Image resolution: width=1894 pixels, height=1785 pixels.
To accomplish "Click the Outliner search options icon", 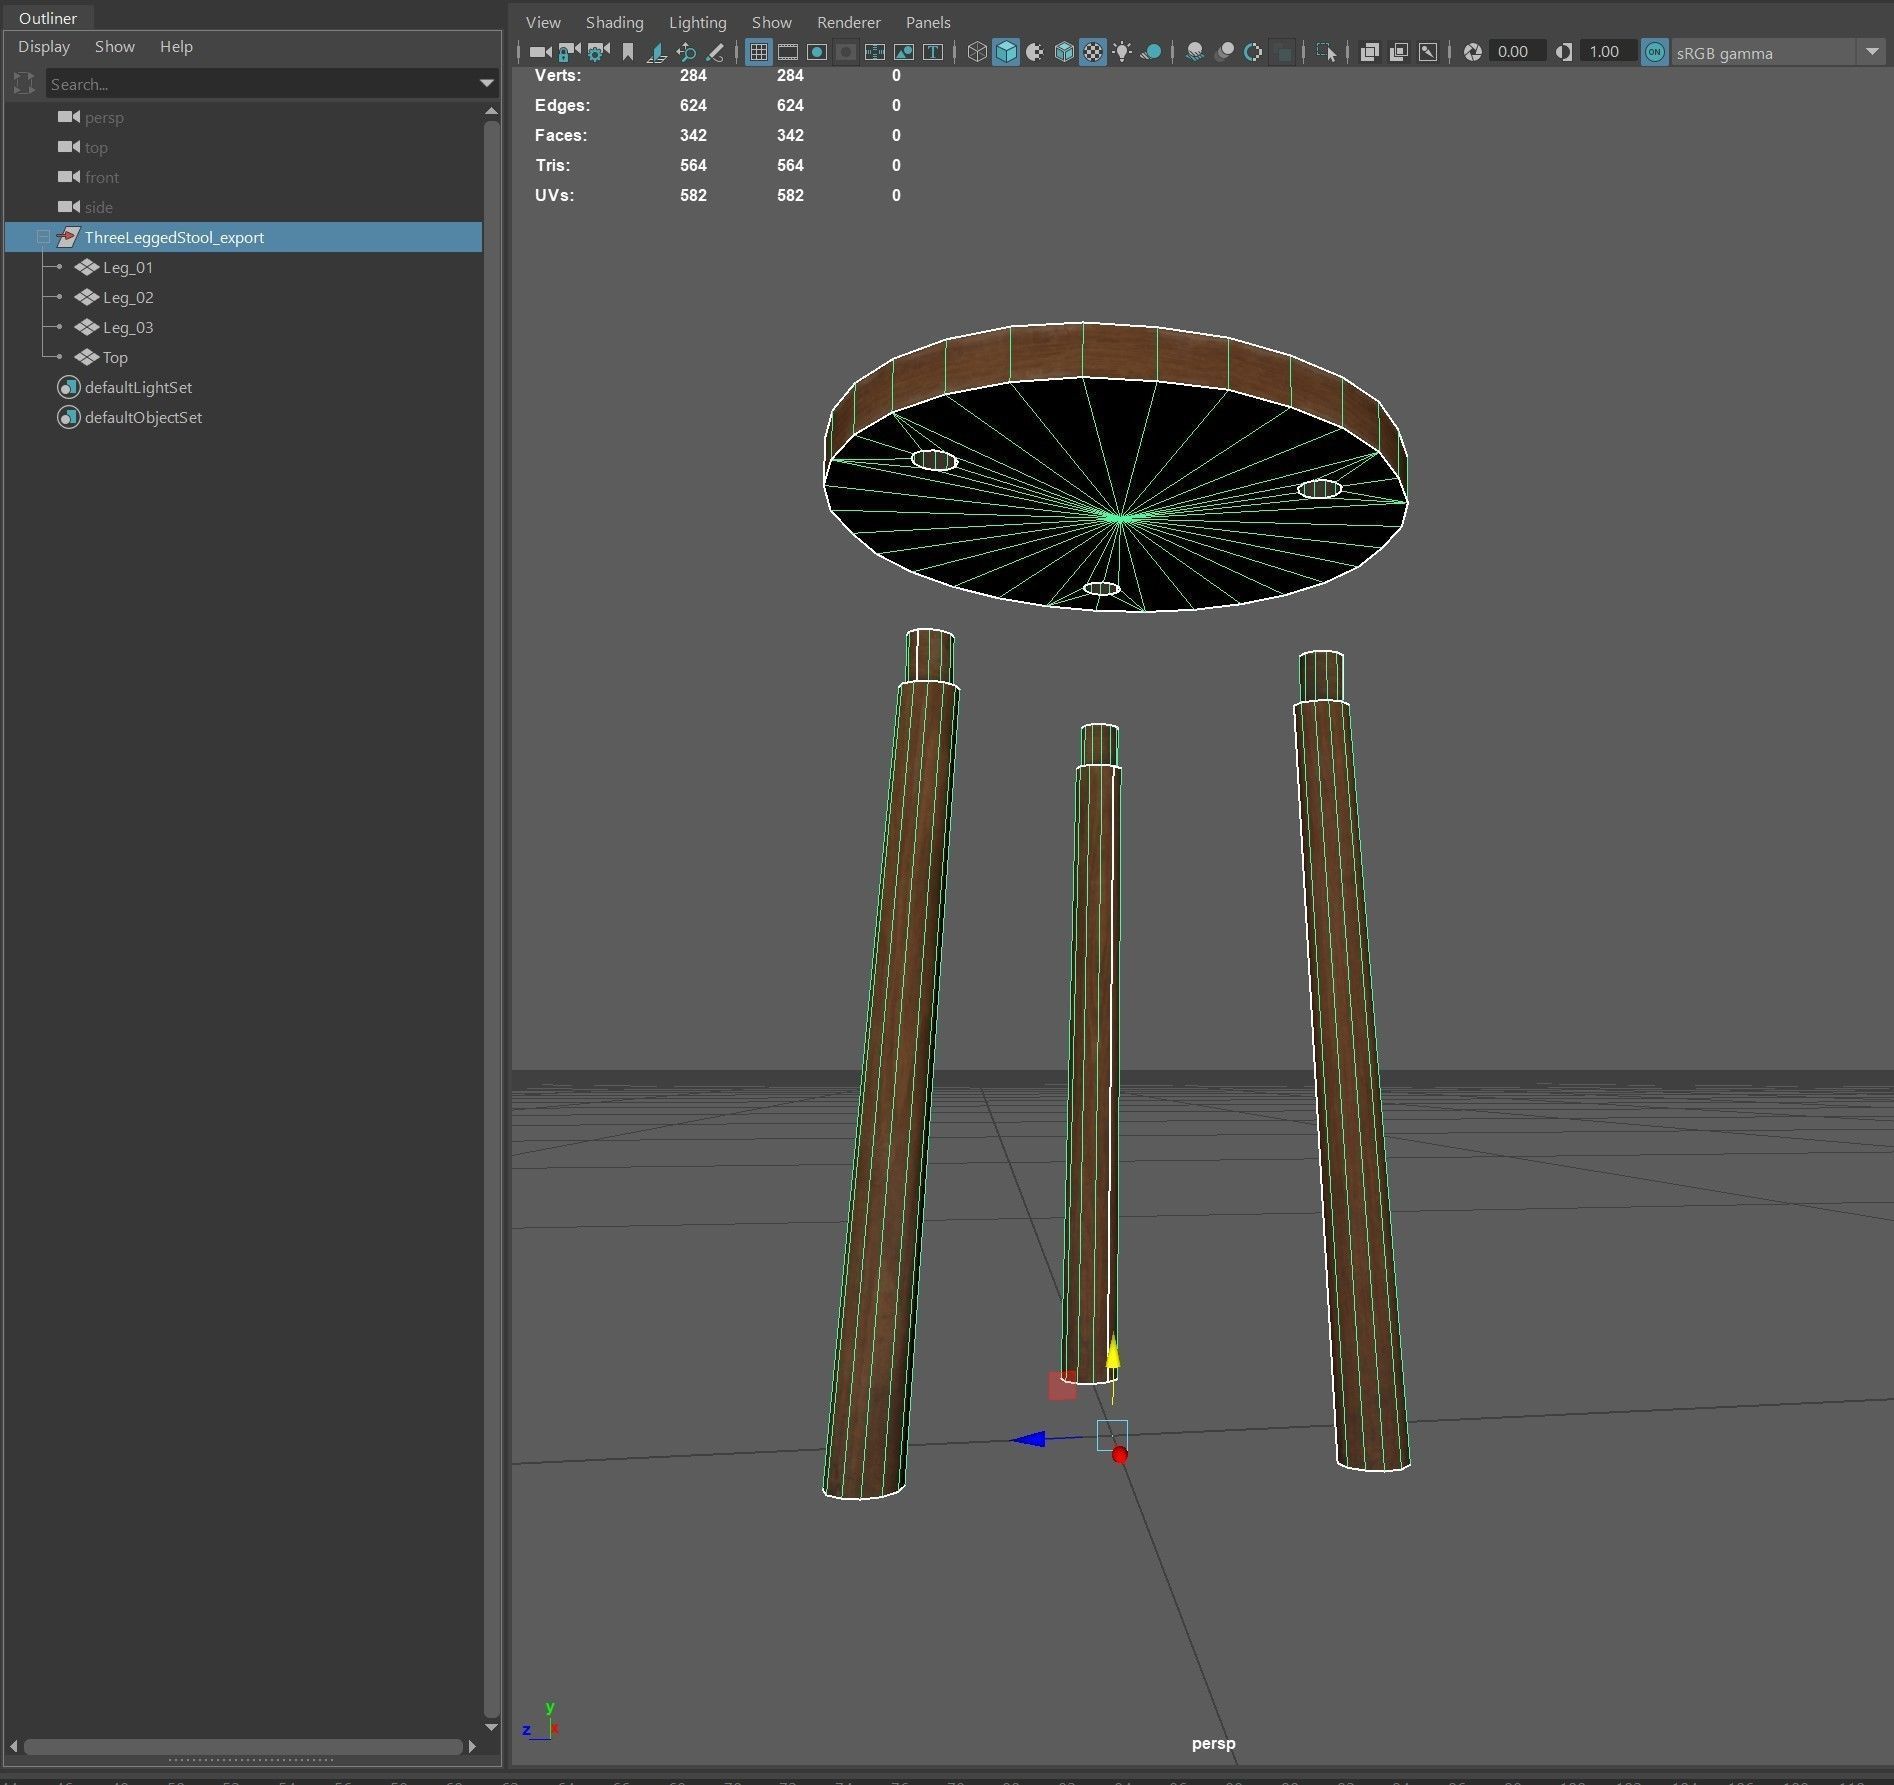I will click(24, 83).
